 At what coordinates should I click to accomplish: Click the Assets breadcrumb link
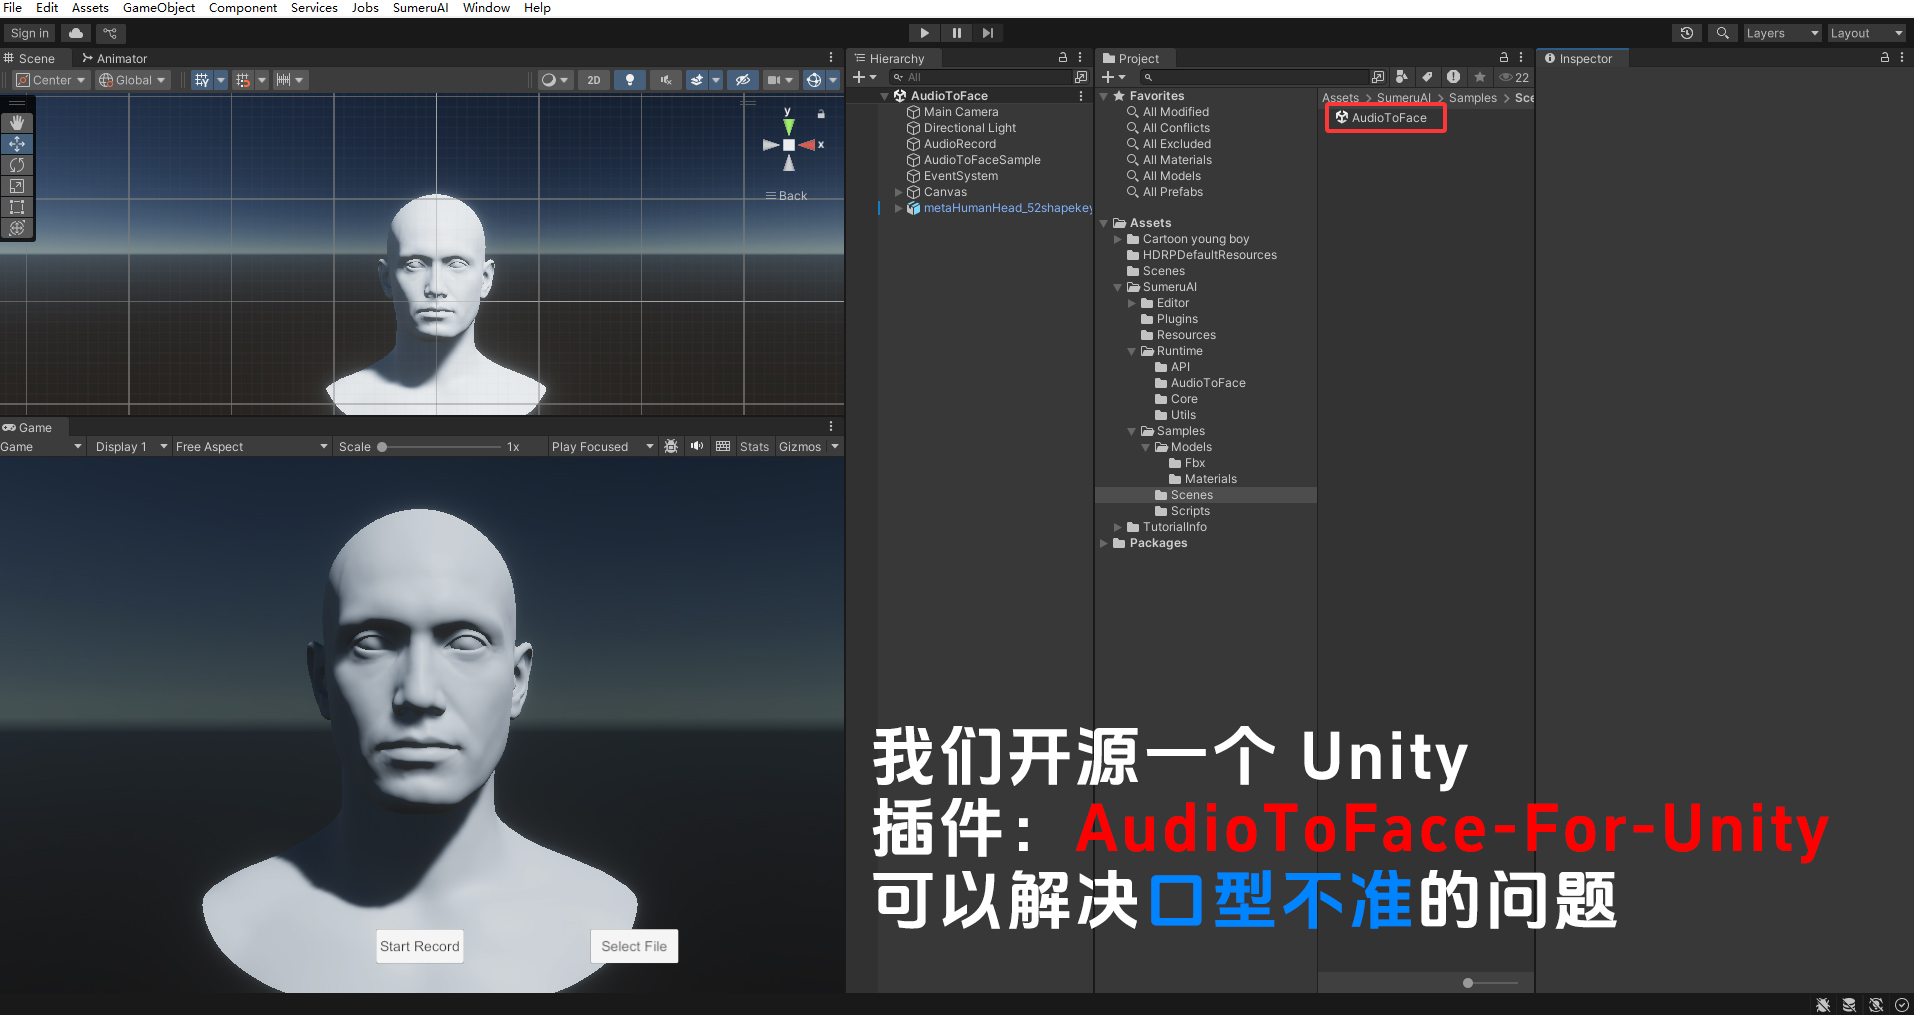pyautogui.click(x=1340, y=98)
